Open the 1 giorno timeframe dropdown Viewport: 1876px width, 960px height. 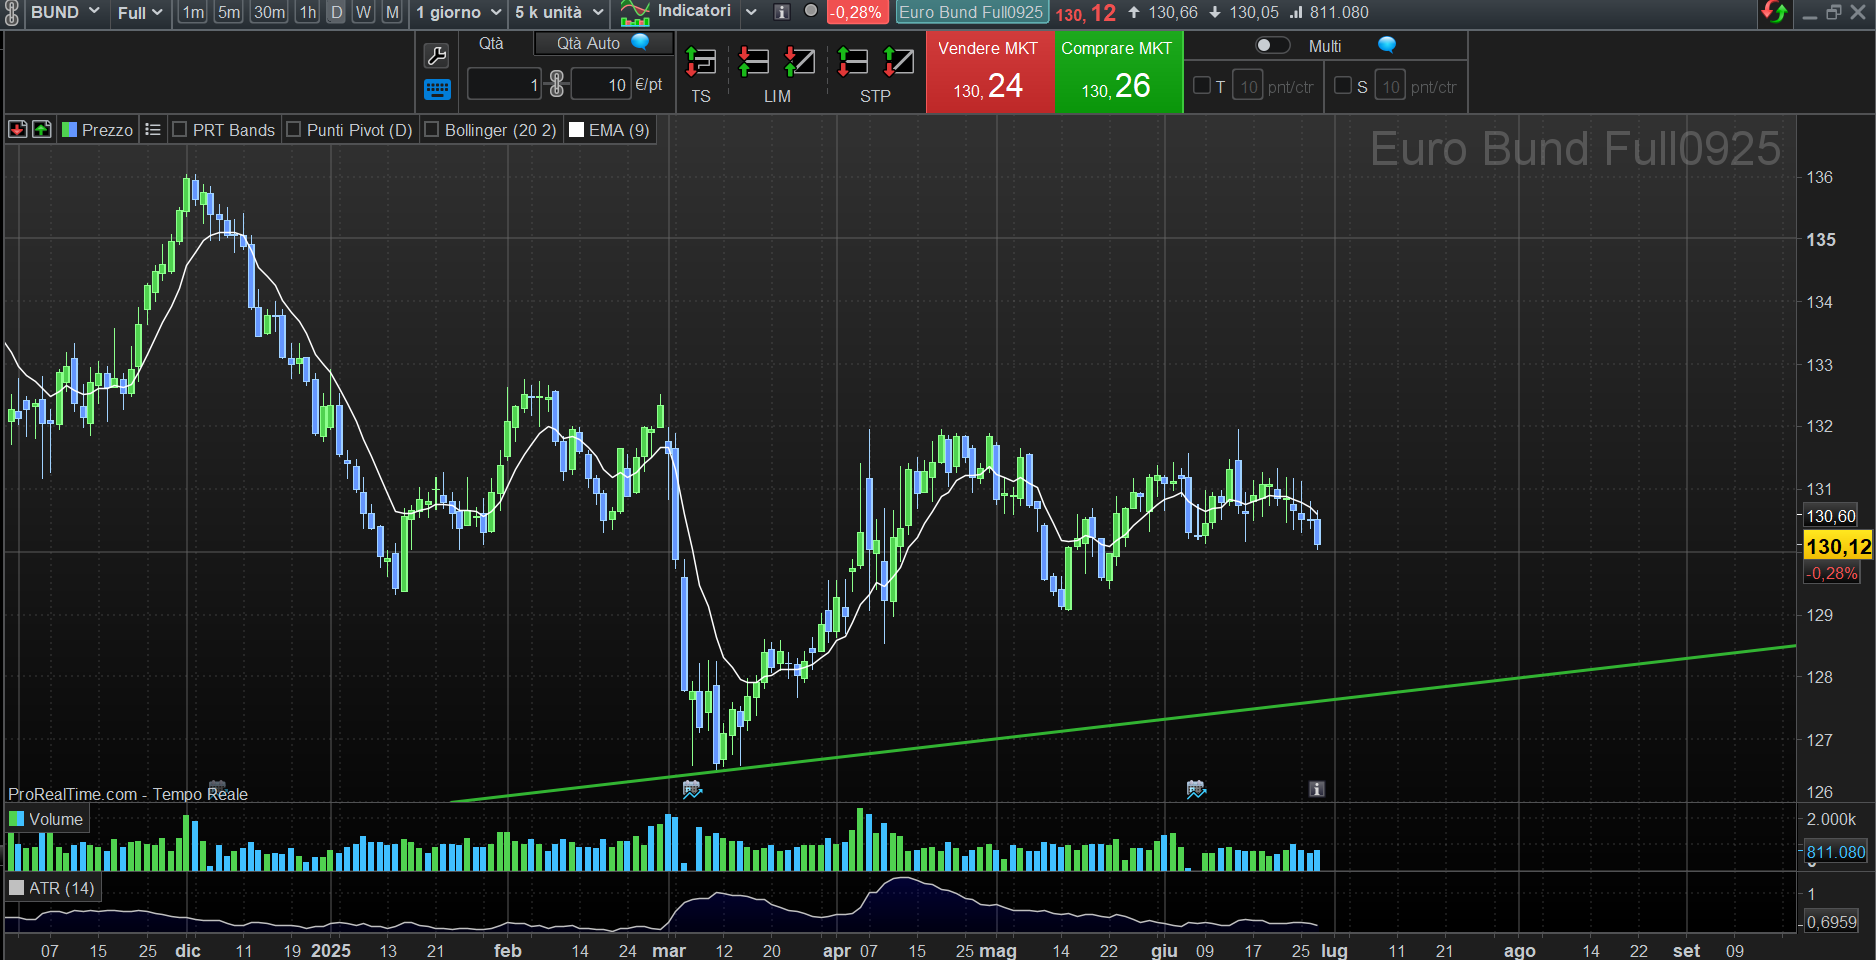pyautogui.click(x=458, y=12)
